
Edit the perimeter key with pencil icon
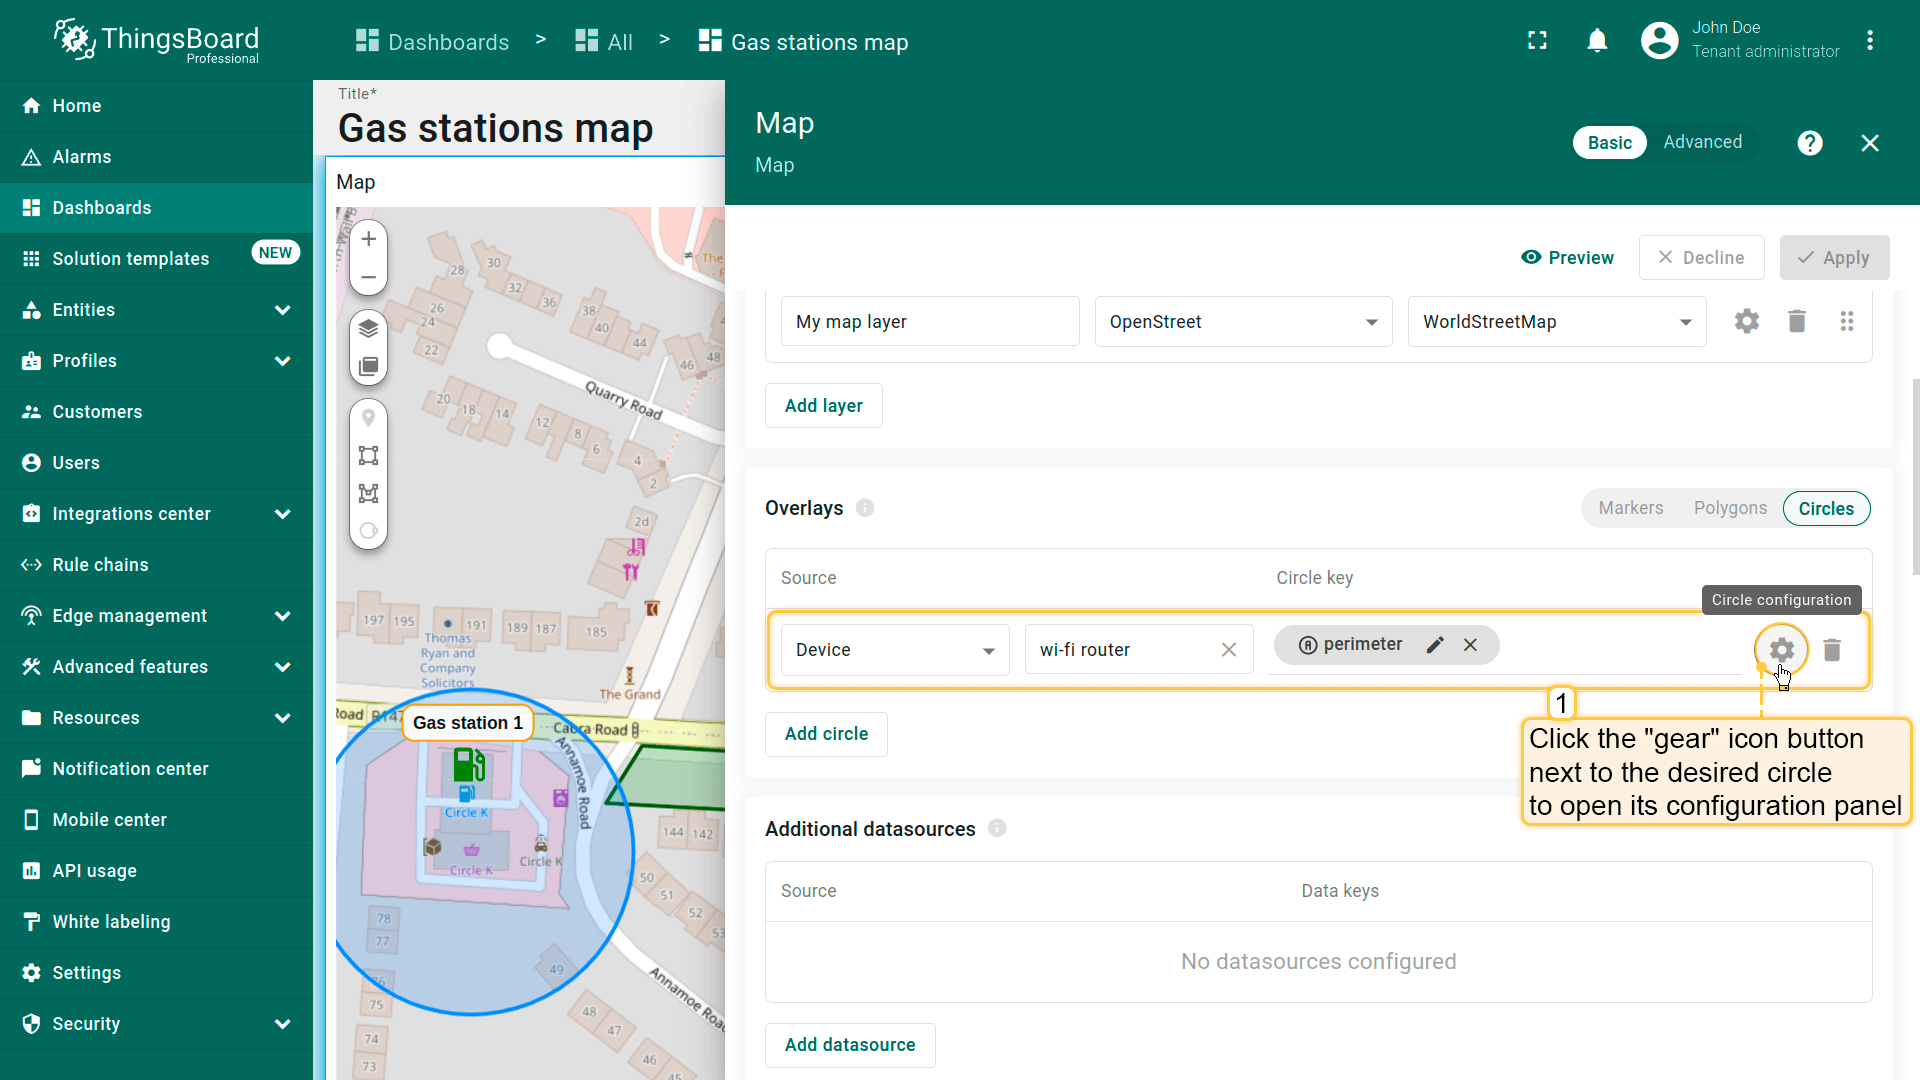click(x=1435, y=645)
